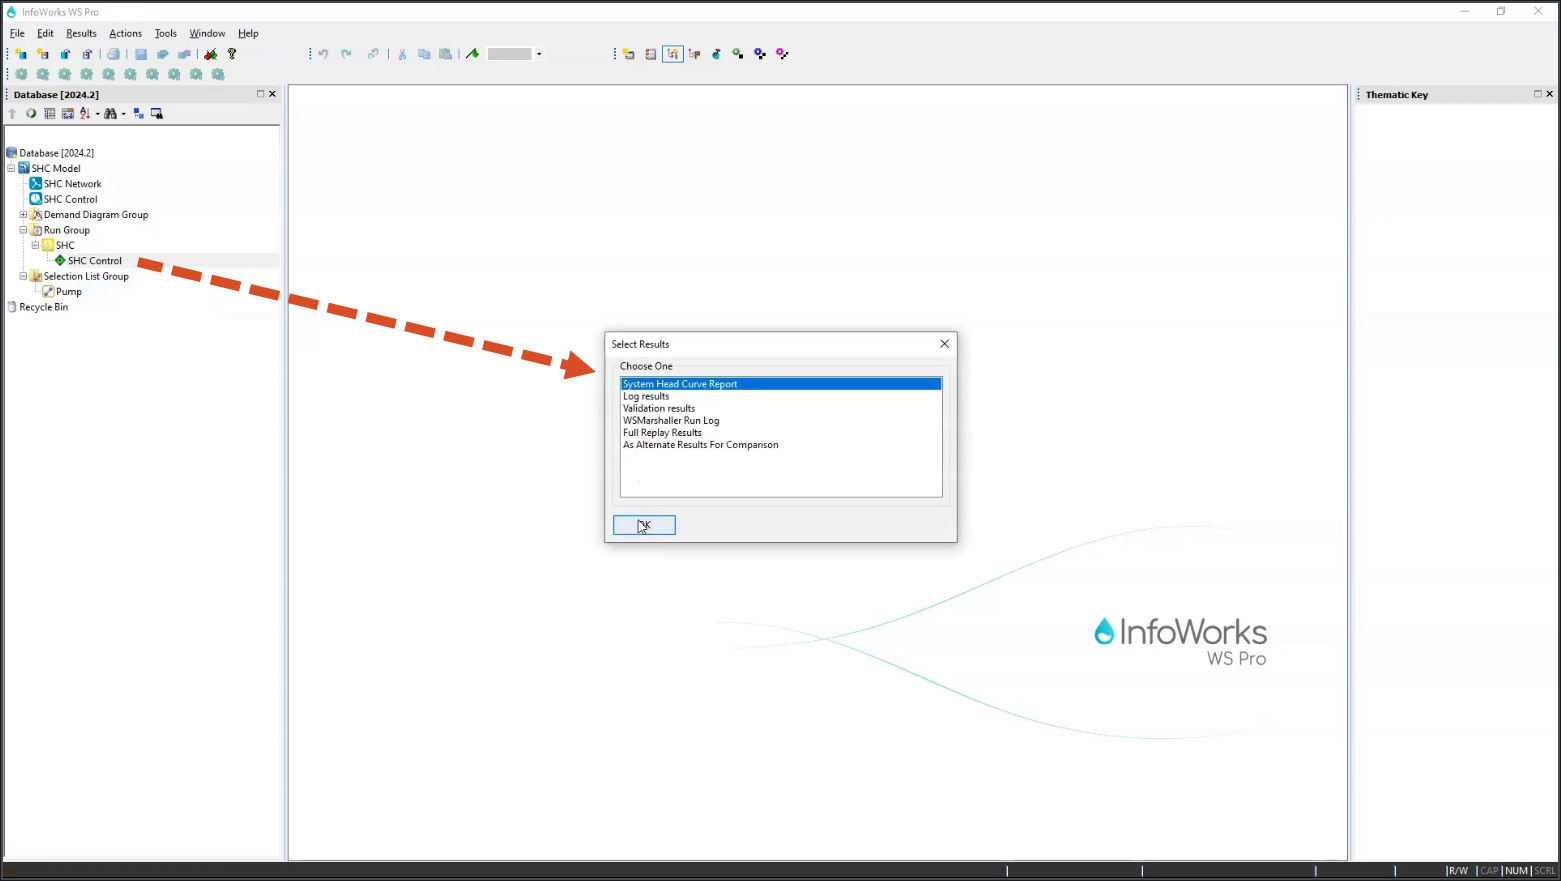This screenshot has height=881, width=1561.
Task: Select System Head Curve Report option
Action: [781, 384]
